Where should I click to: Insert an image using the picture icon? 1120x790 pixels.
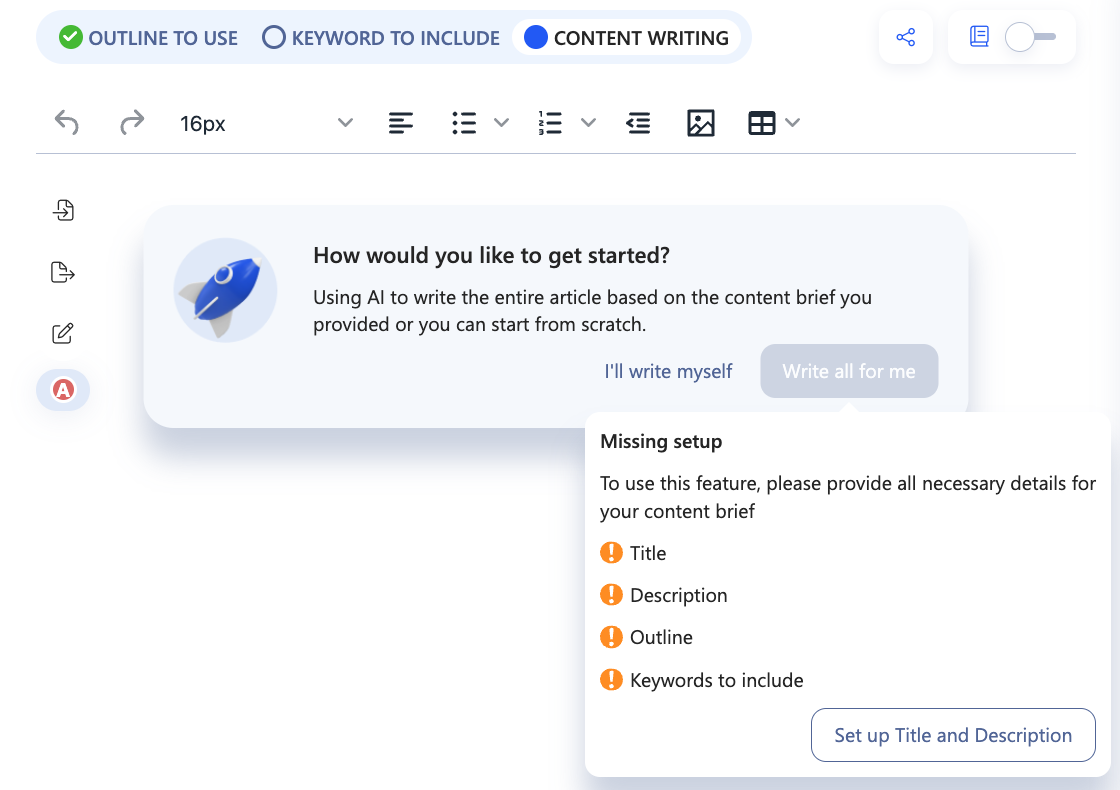tap(701, 123)
